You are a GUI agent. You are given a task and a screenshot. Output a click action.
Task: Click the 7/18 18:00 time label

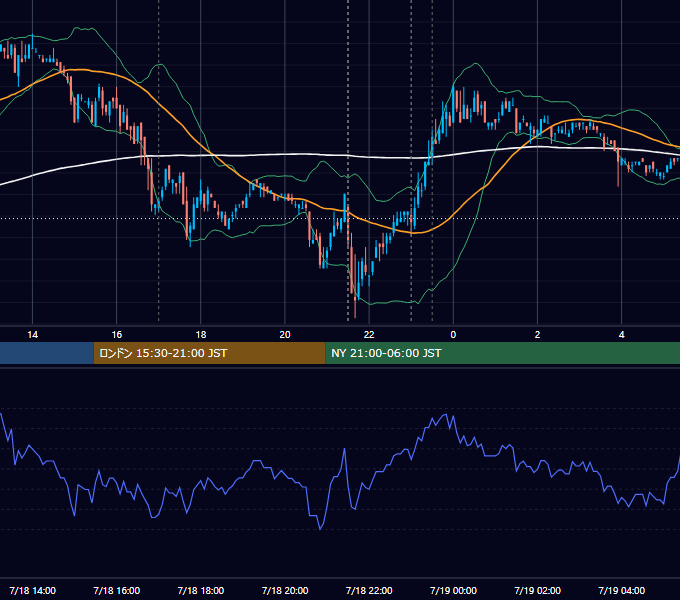201,590
